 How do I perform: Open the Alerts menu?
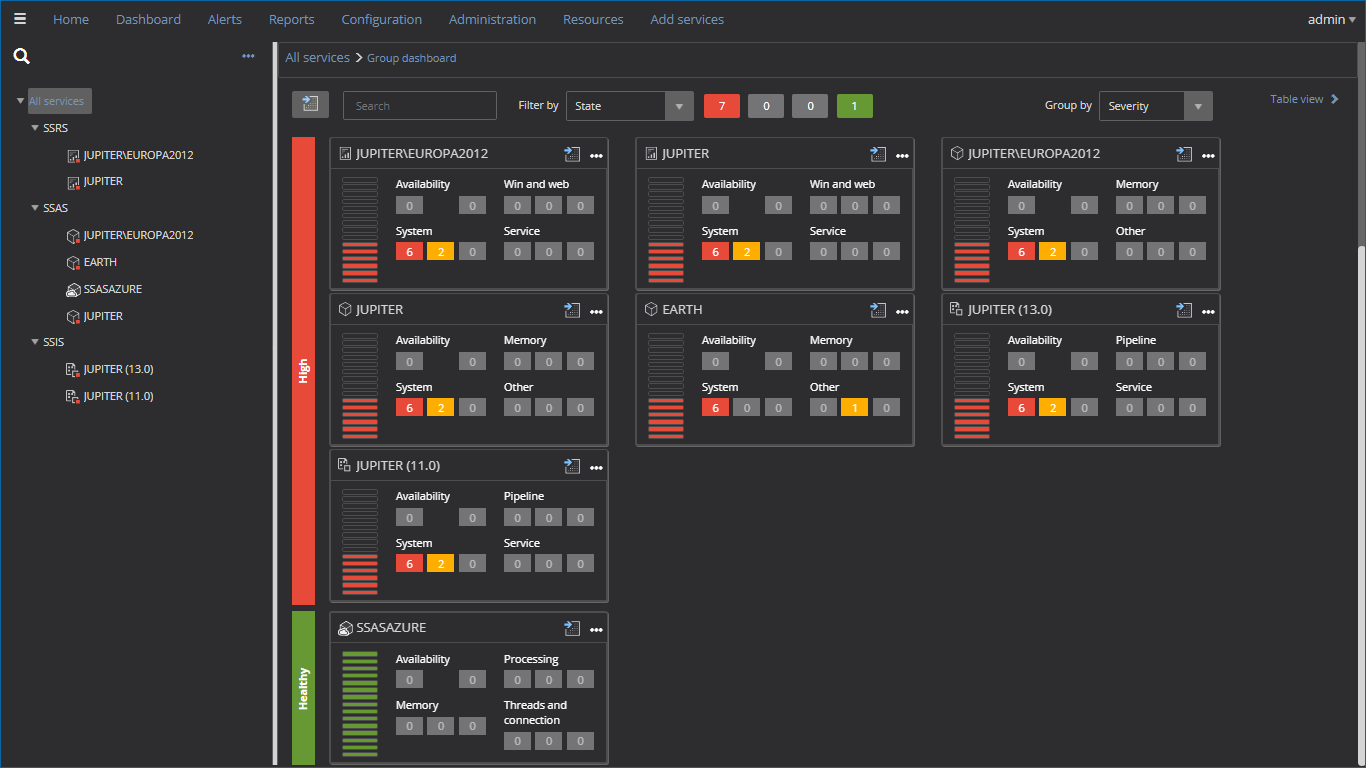pyautogui.click(x=224, y=19)
